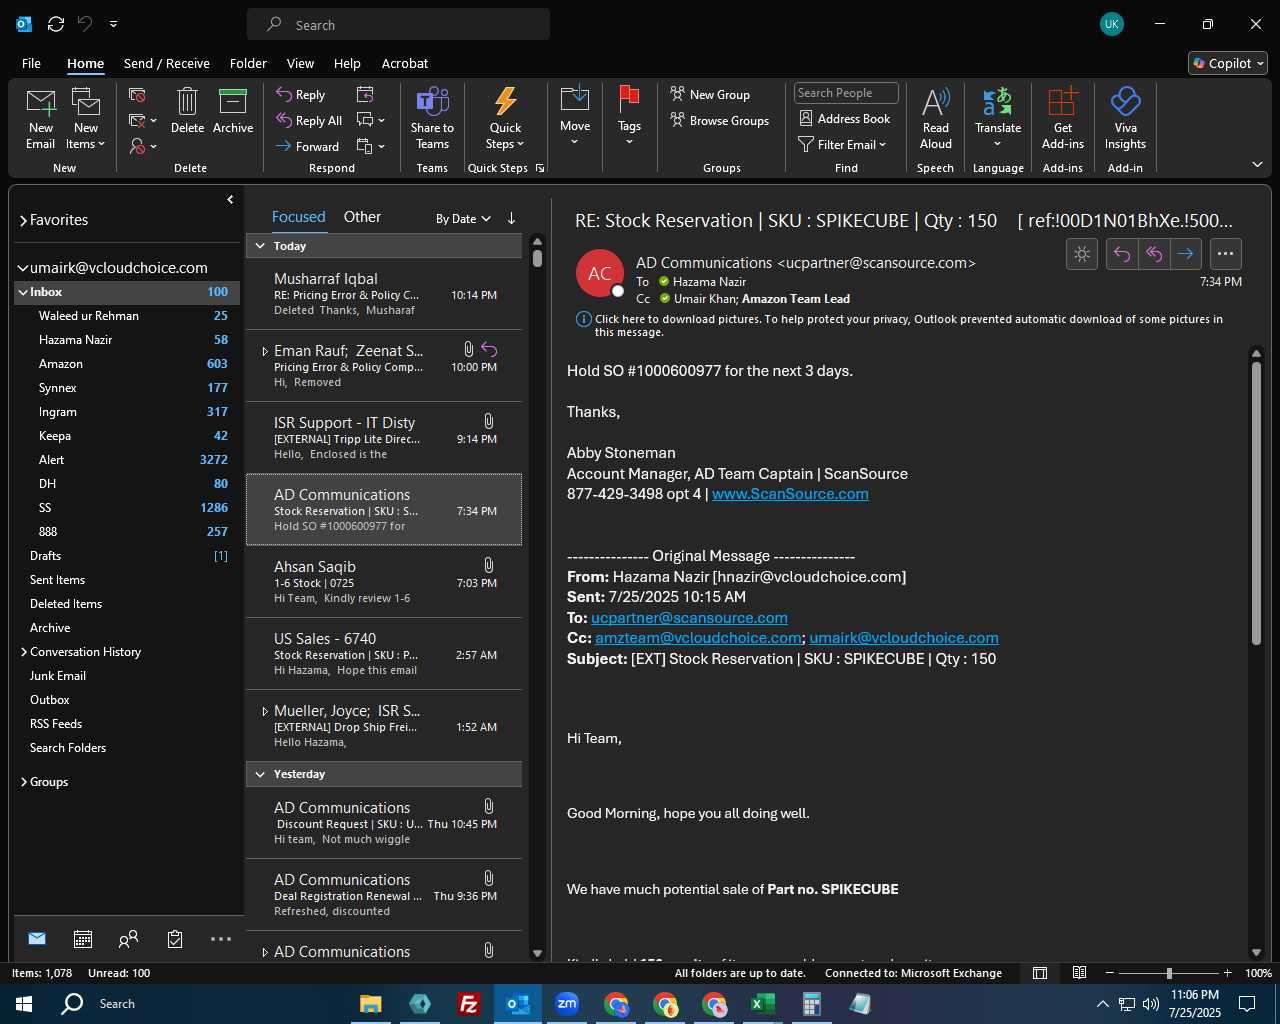Switch to the Other inbox tab

tap(362, 217)
